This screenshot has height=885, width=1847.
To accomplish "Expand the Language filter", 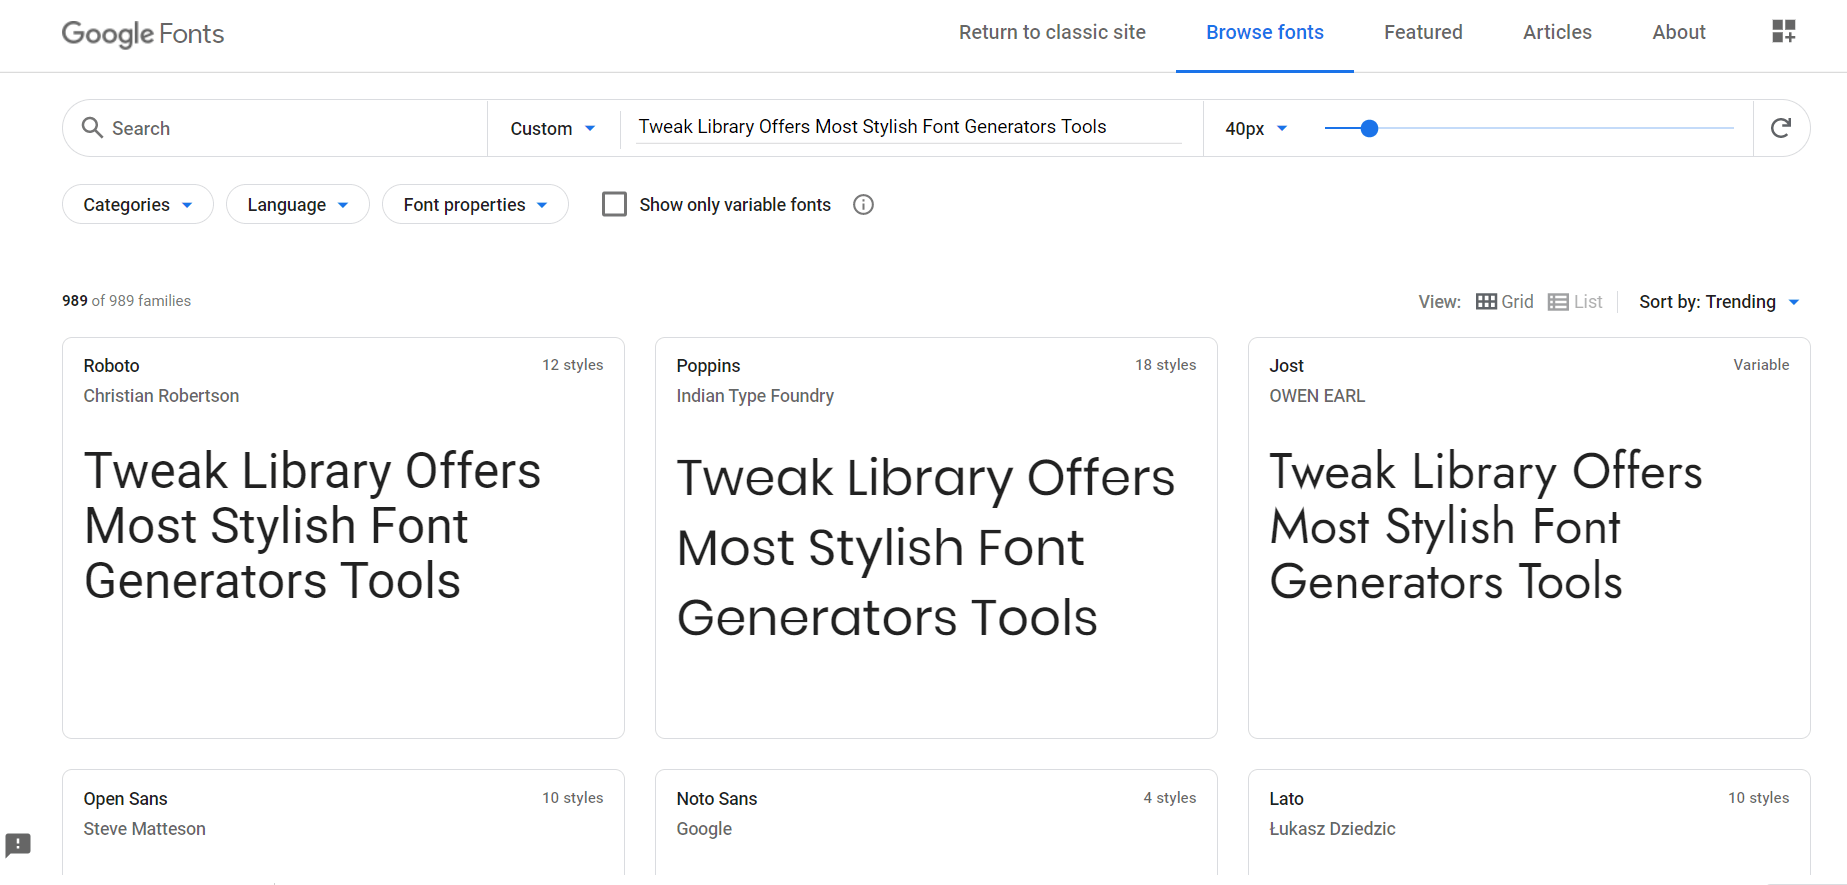I will (298, 204).
